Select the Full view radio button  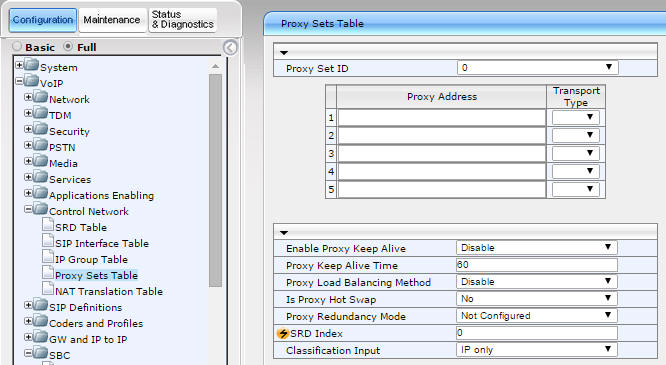[68, 46]
